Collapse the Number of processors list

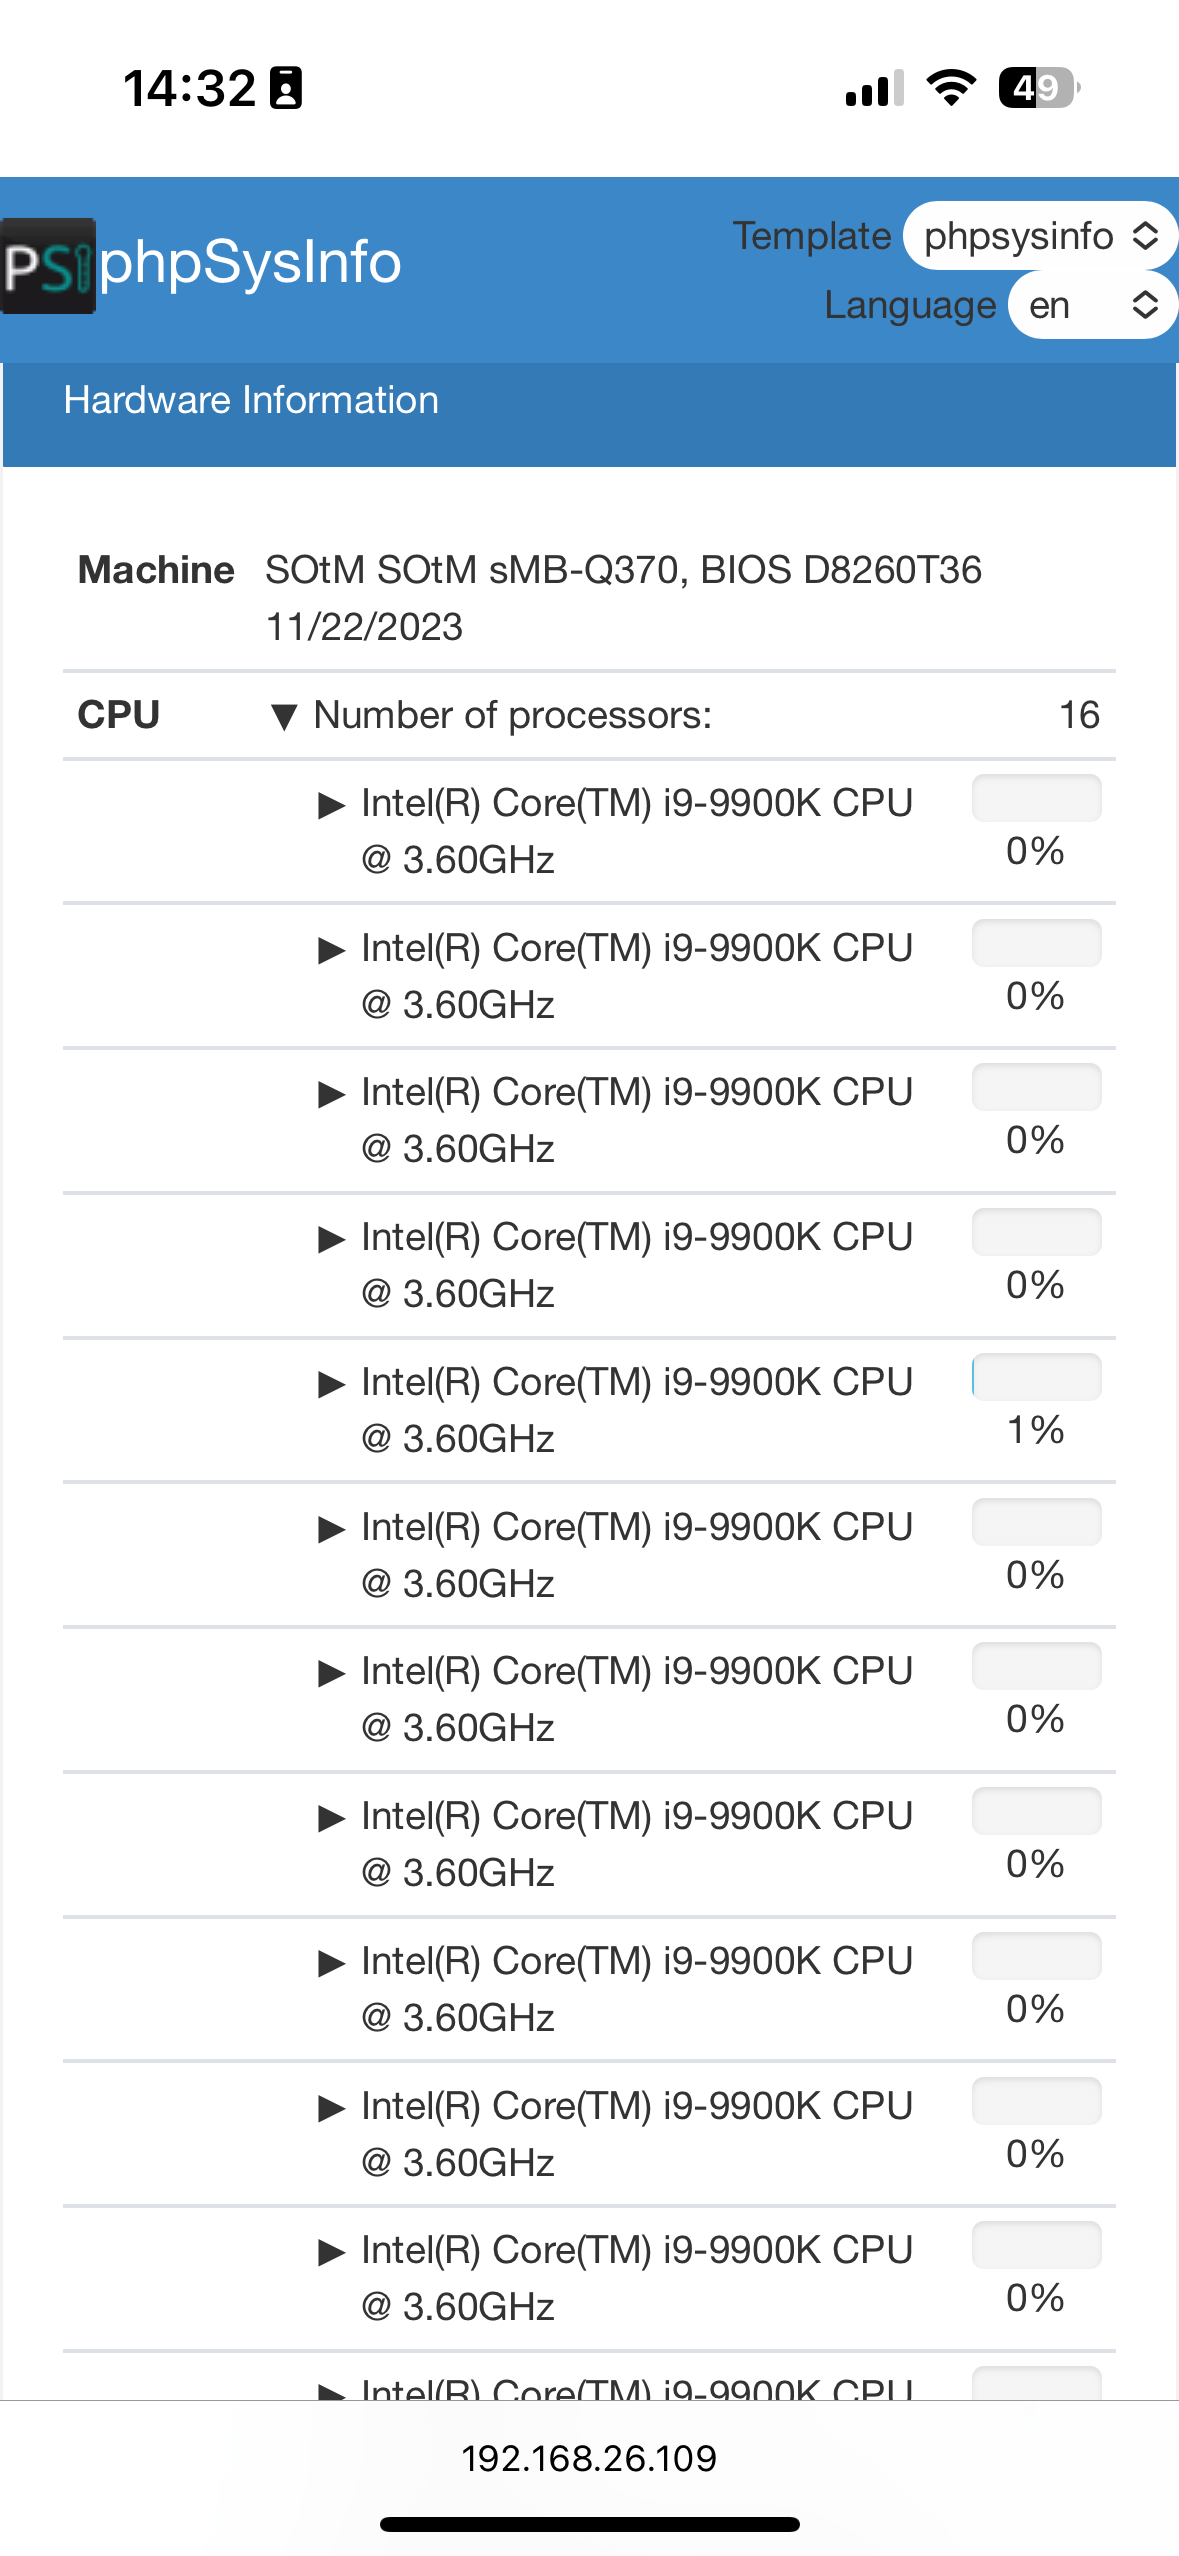pyautogui.click(x=284, y=716)
